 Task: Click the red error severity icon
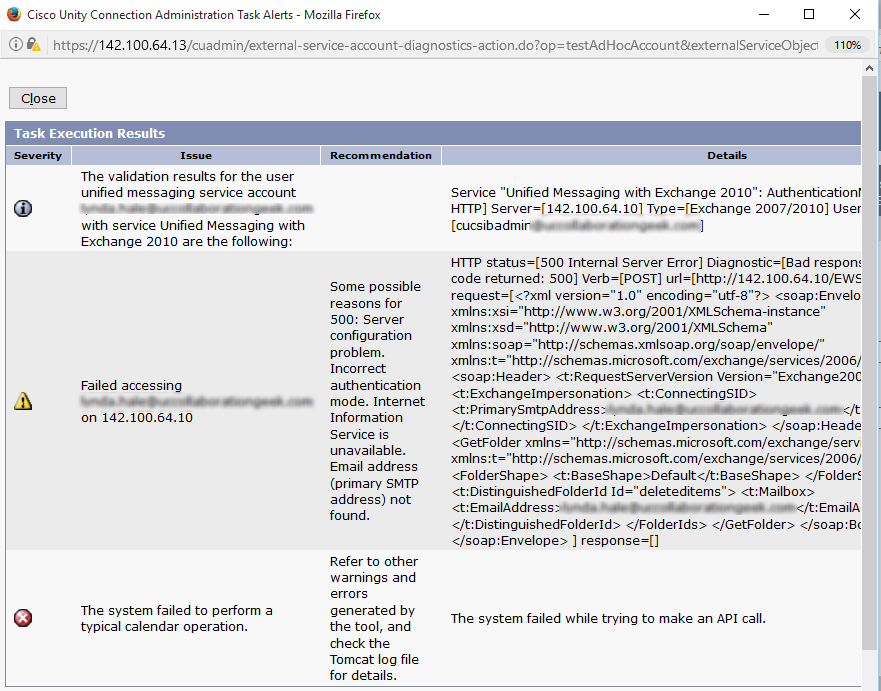(x=22, y=618)
